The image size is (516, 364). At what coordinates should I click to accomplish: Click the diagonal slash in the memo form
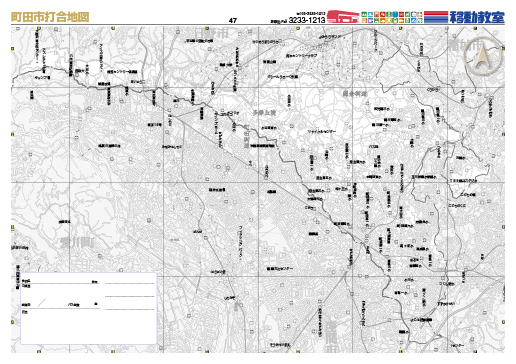point(42,303)
